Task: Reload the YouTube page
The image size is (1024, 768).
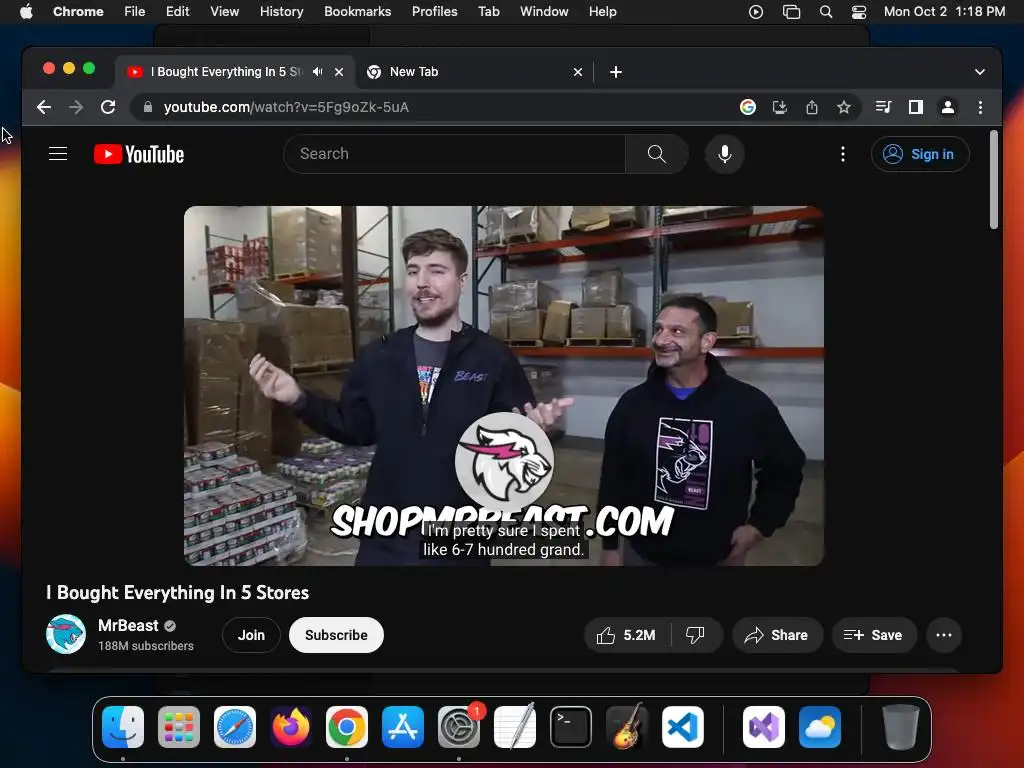Action: pos(108,107)
